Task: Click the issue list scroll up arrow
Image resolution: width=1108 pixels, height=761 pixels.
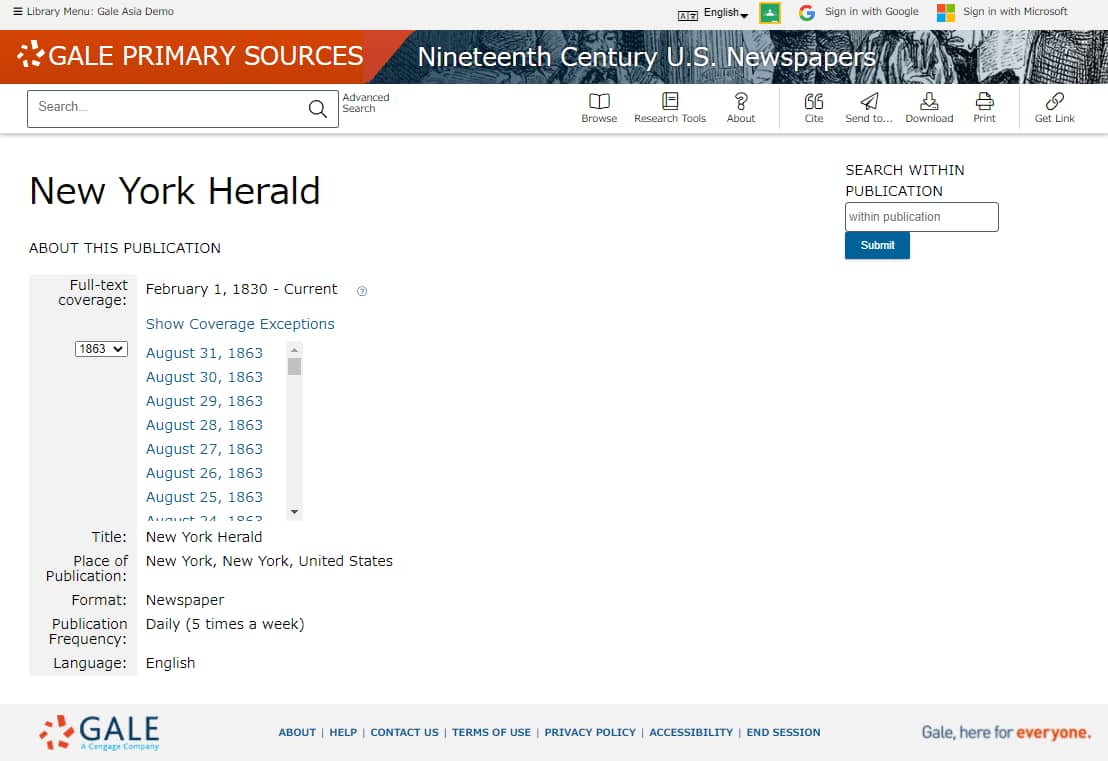Action: (295, 350)
